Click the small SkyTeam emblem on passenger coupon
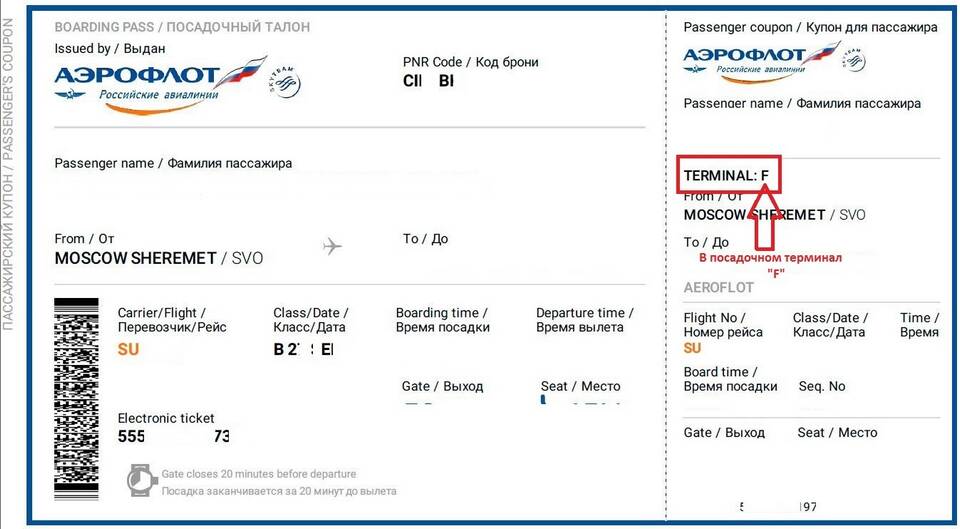 (x=853, y=60)
